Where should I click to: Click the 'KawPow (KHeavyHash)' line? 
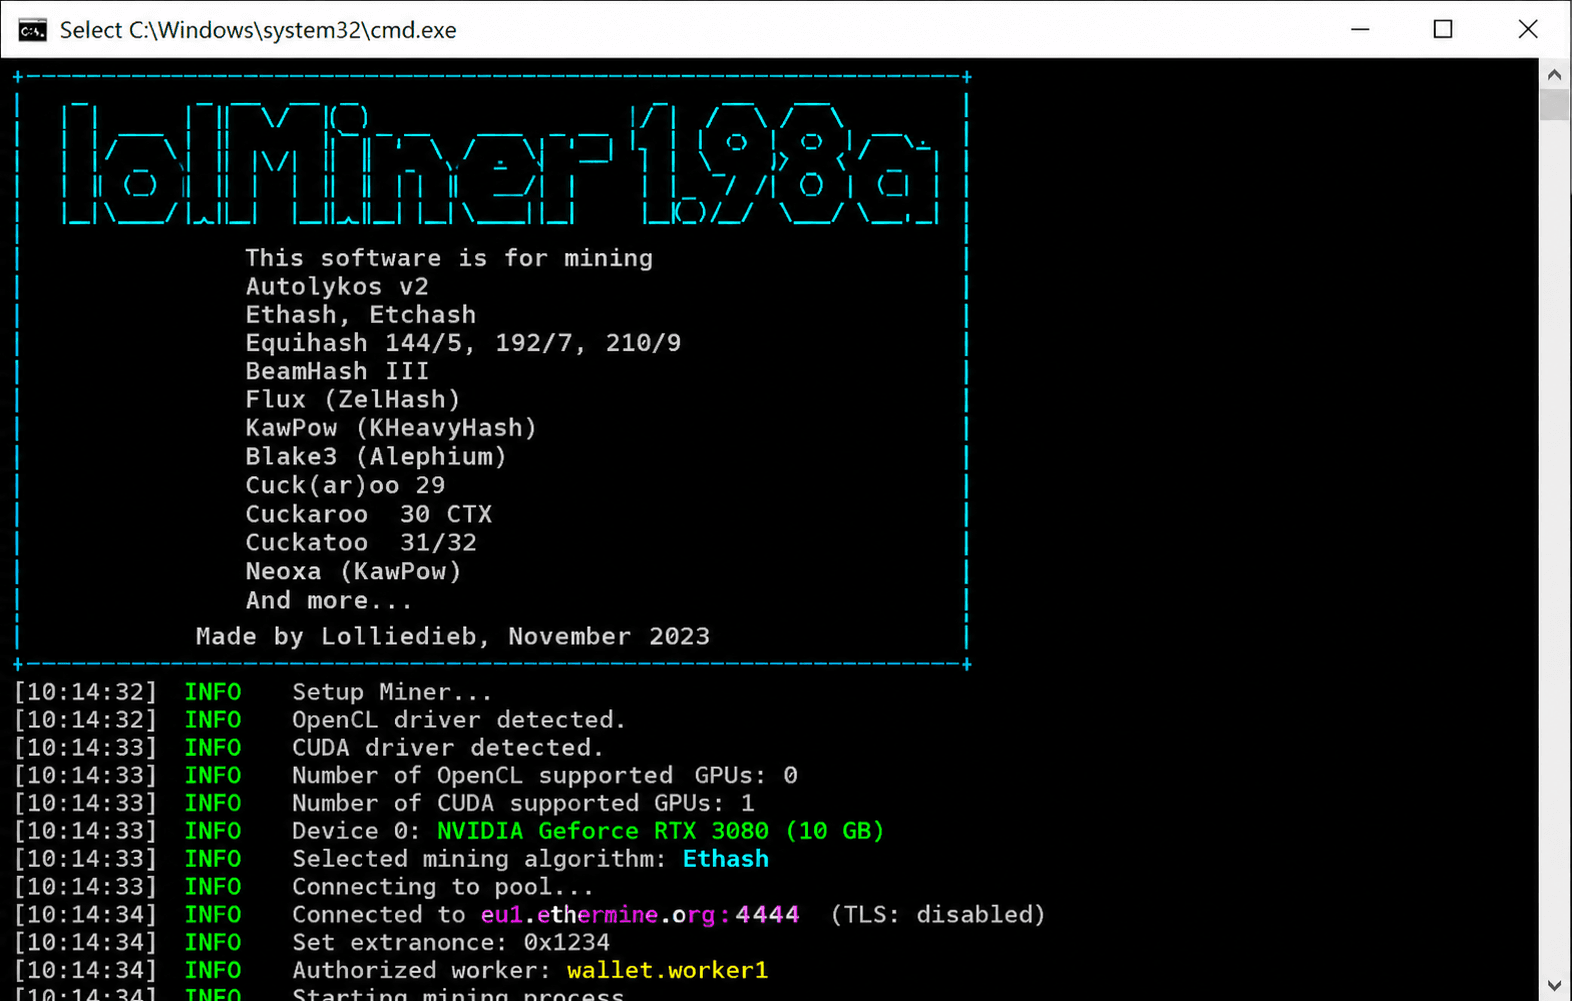point(391,428)
